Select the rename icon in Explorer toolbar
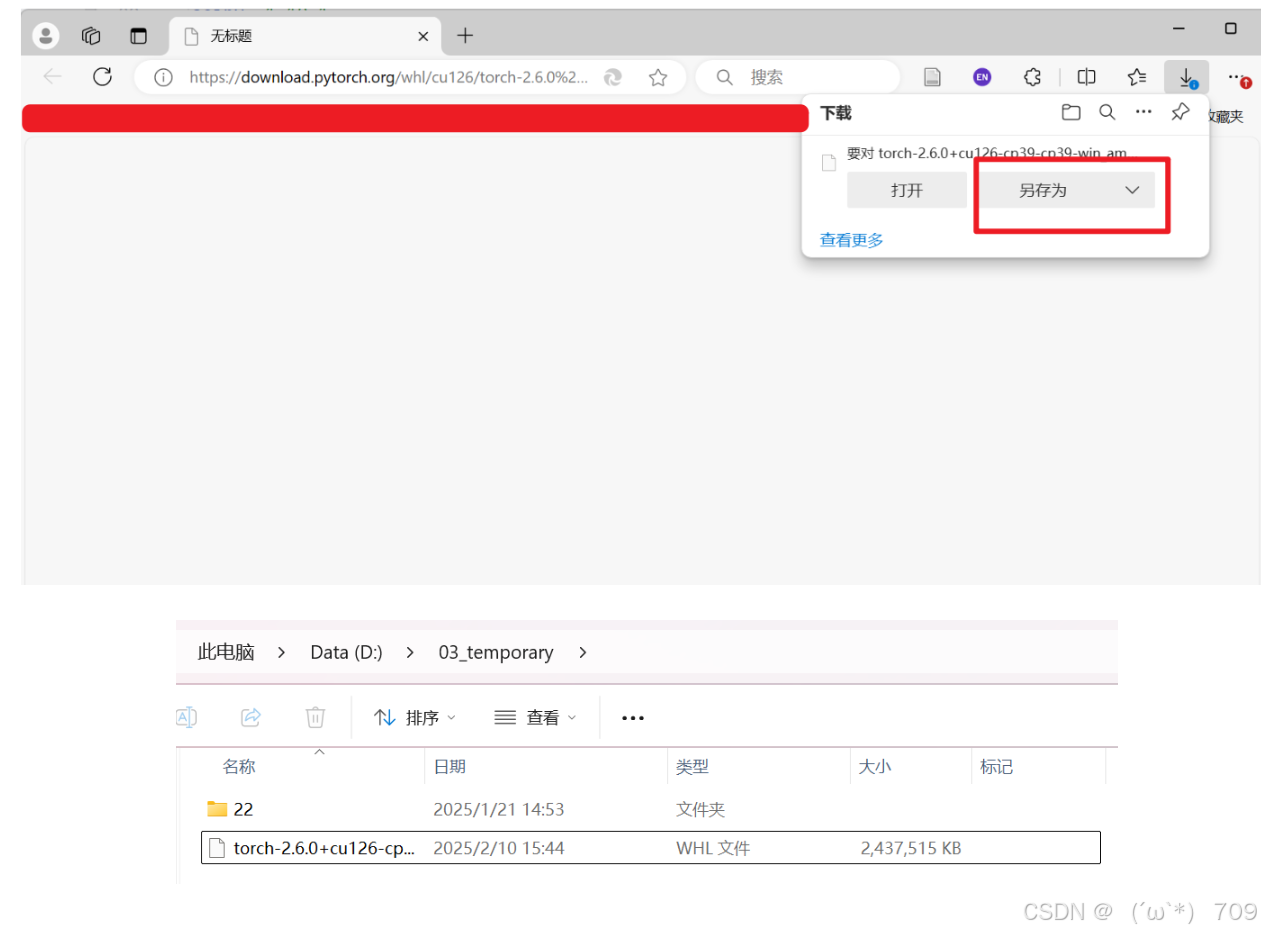 [x=186, y=717]
